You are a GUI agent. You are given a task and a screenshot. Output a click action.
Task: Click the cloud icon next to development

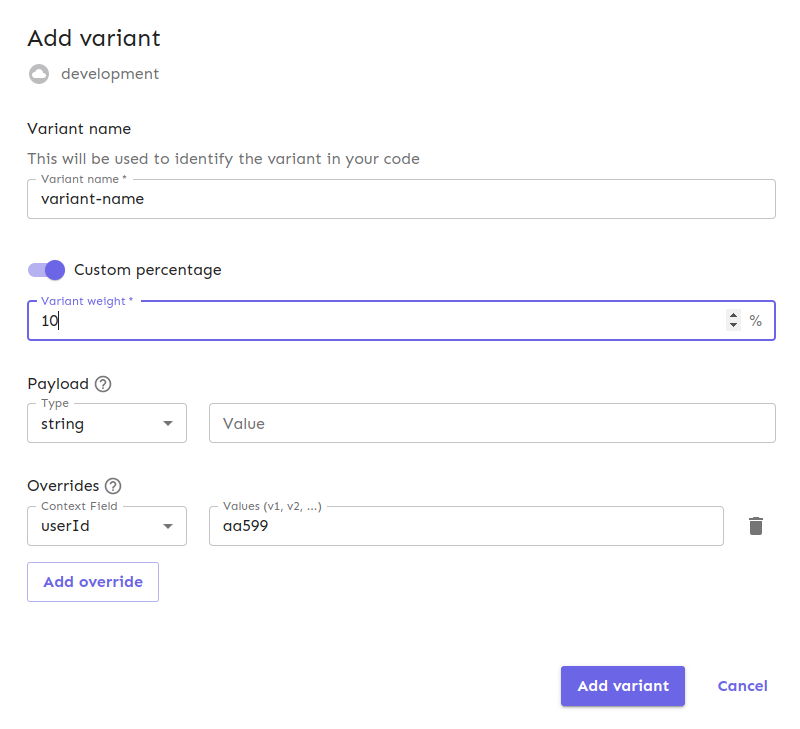click(x=38, y=73)
